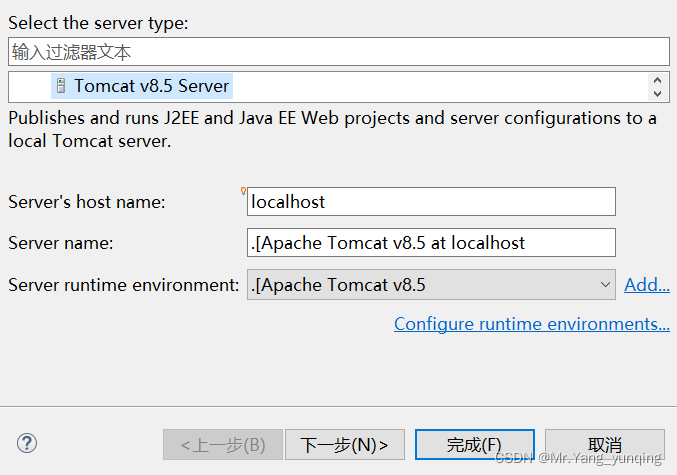
Task: Click the Server's host name field
Action: pyautogui.click(x=431, y=202)
